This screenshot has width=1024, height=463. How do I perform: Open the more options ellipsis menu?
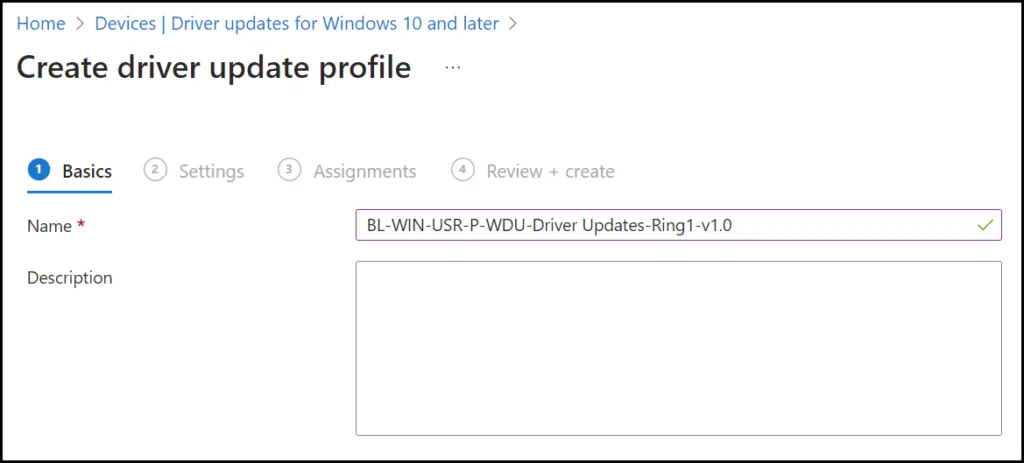click(453, 67)
